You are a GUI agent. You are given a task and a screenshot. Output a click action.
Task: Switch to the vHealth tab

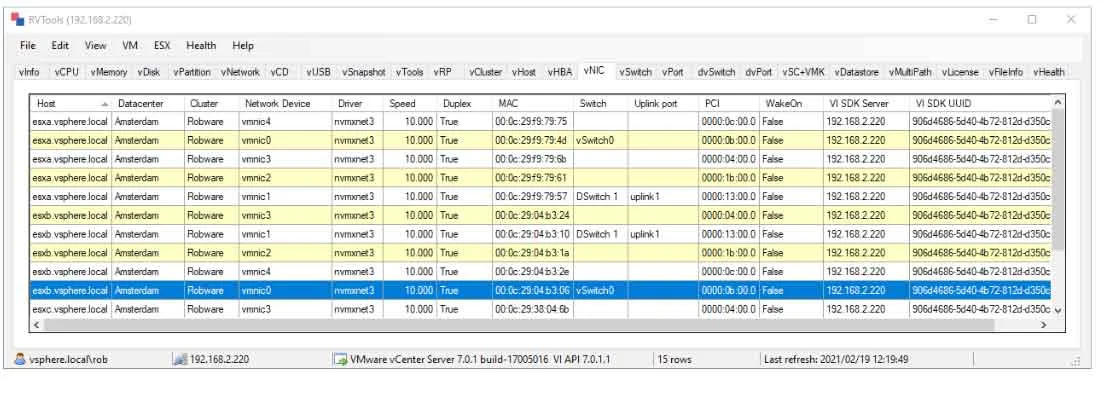(1048, 72)
